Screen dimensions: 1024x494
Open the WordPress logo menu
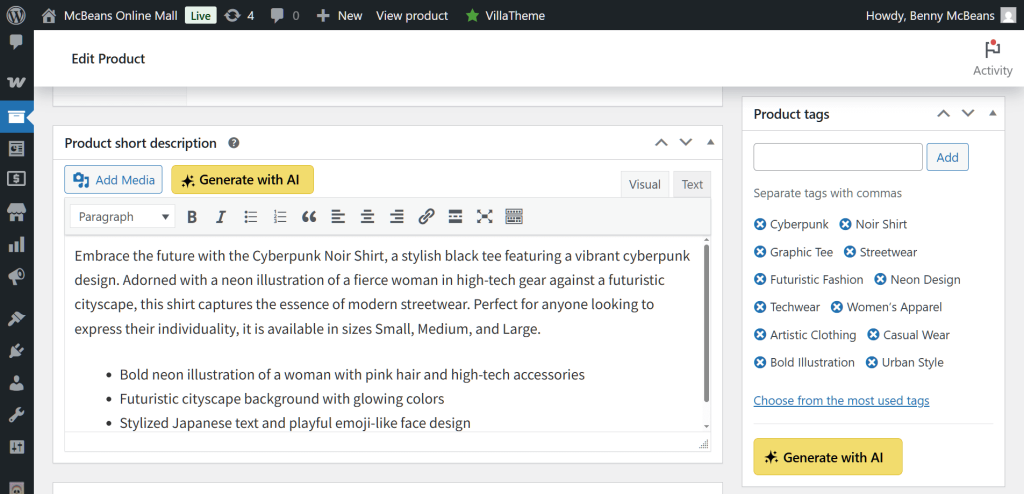coord(16,15)
